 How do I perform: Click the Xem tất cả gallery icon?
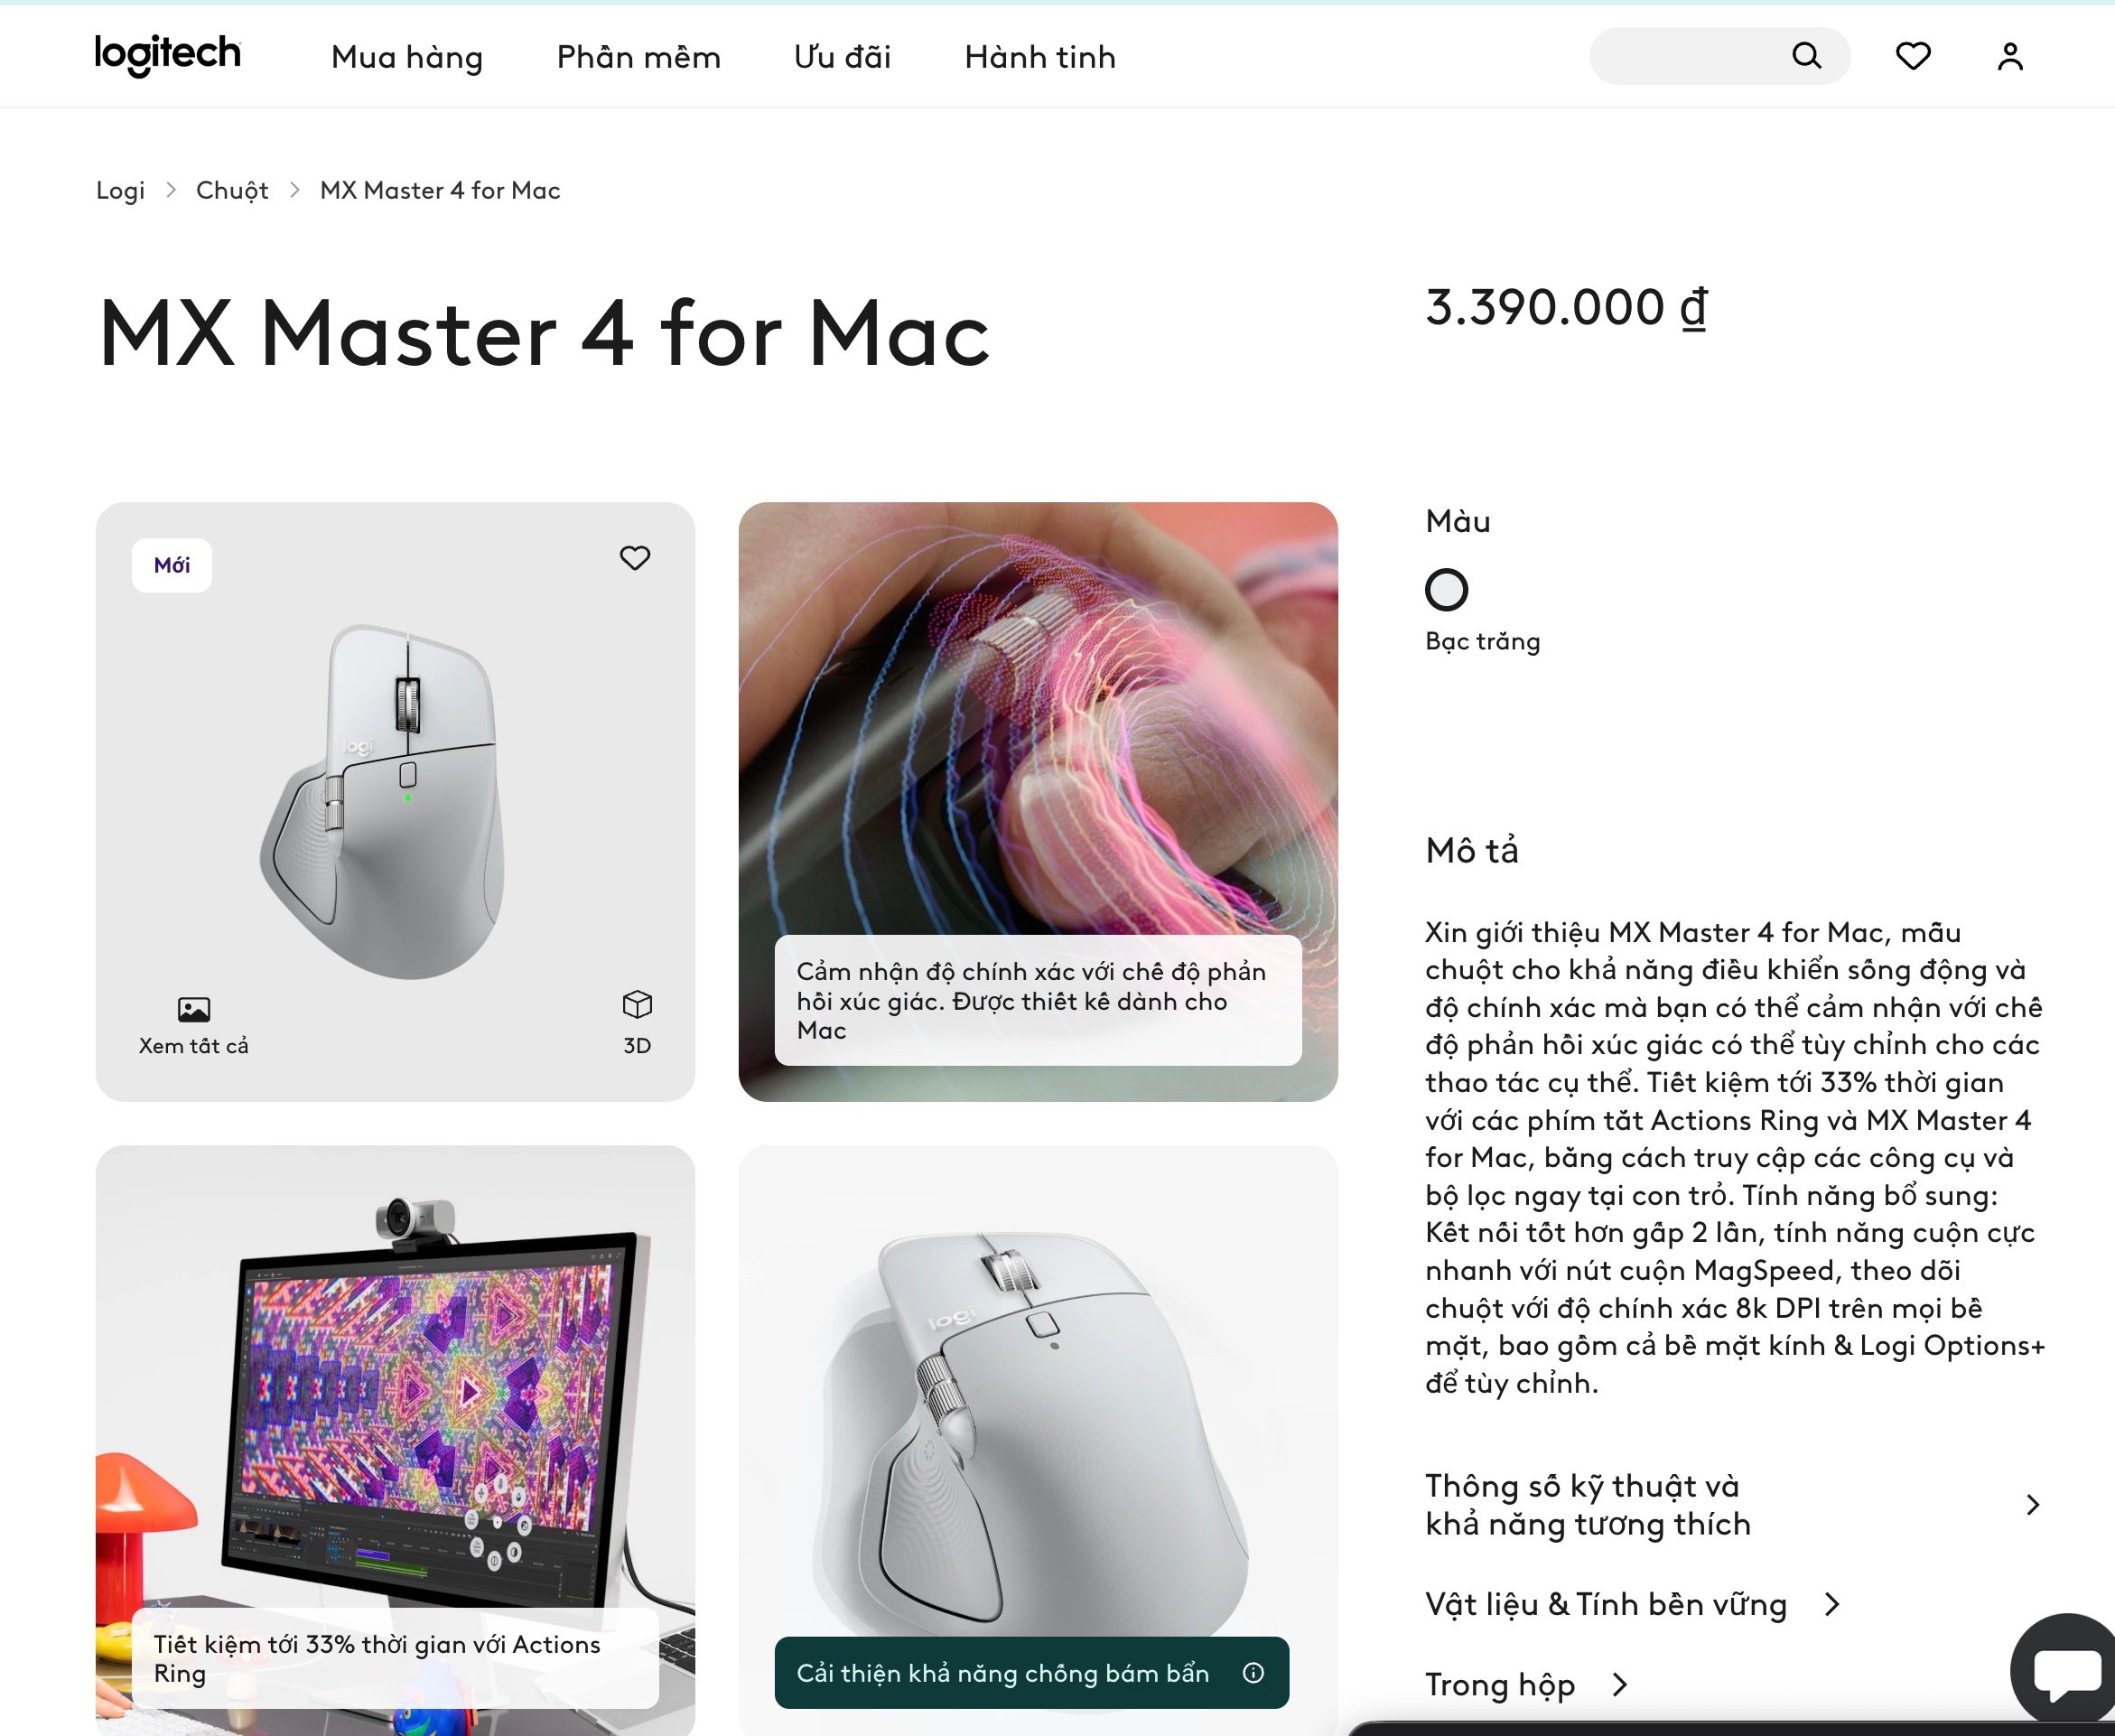194,1010
